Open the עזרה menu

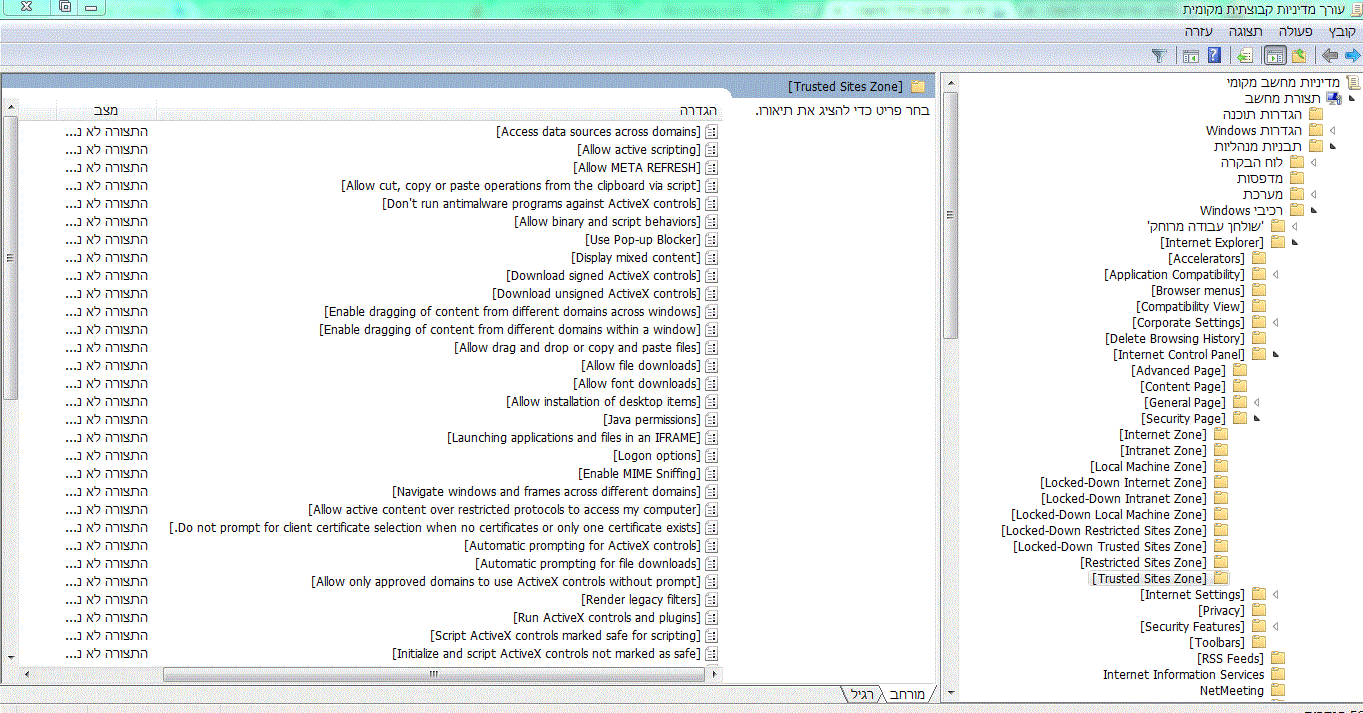[x=1198, y=32]
